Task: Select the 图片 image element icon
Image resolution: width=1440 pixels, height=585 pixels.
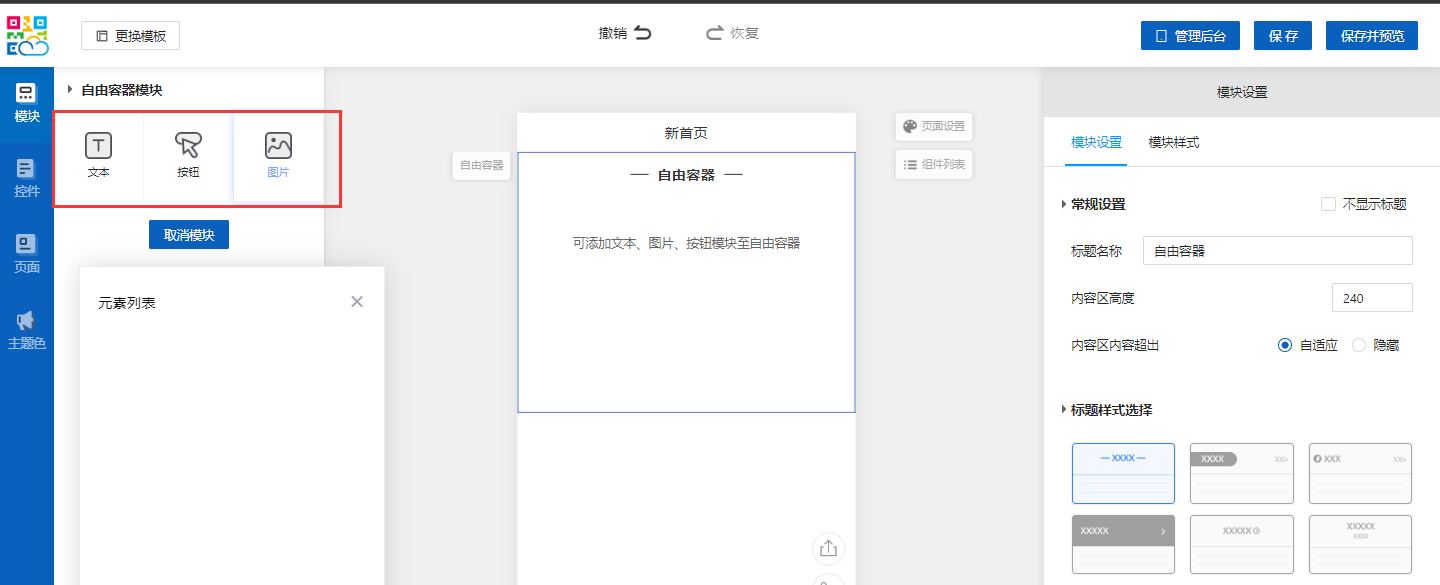Action: coord(278,147)
